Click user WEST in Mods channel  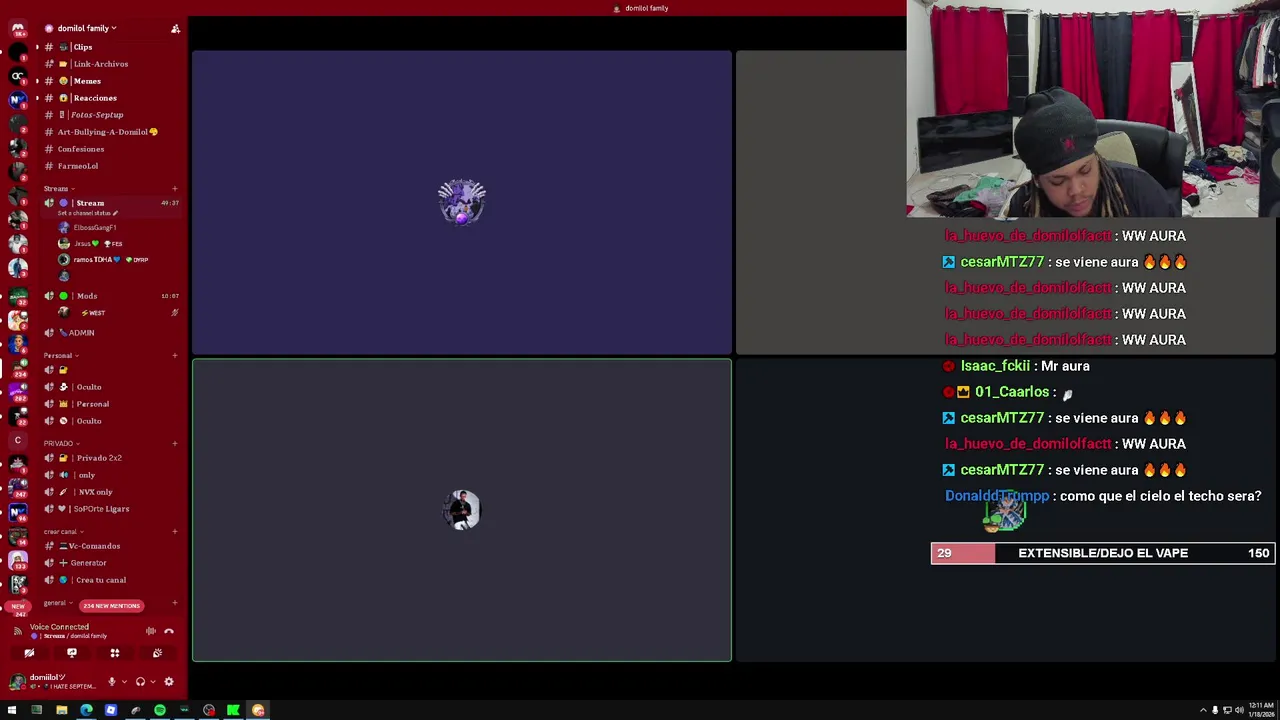pyautogui.click(x=95, y=313)
